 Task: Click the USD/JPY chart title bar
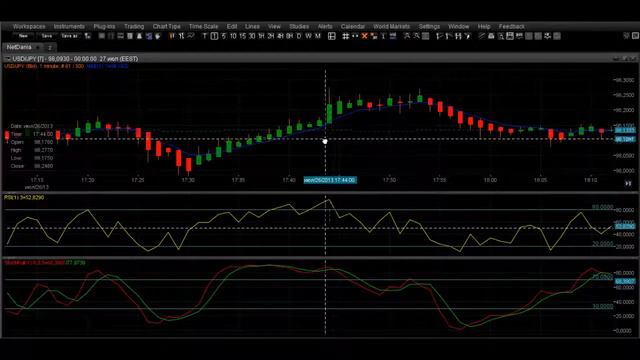click(320, 59)
